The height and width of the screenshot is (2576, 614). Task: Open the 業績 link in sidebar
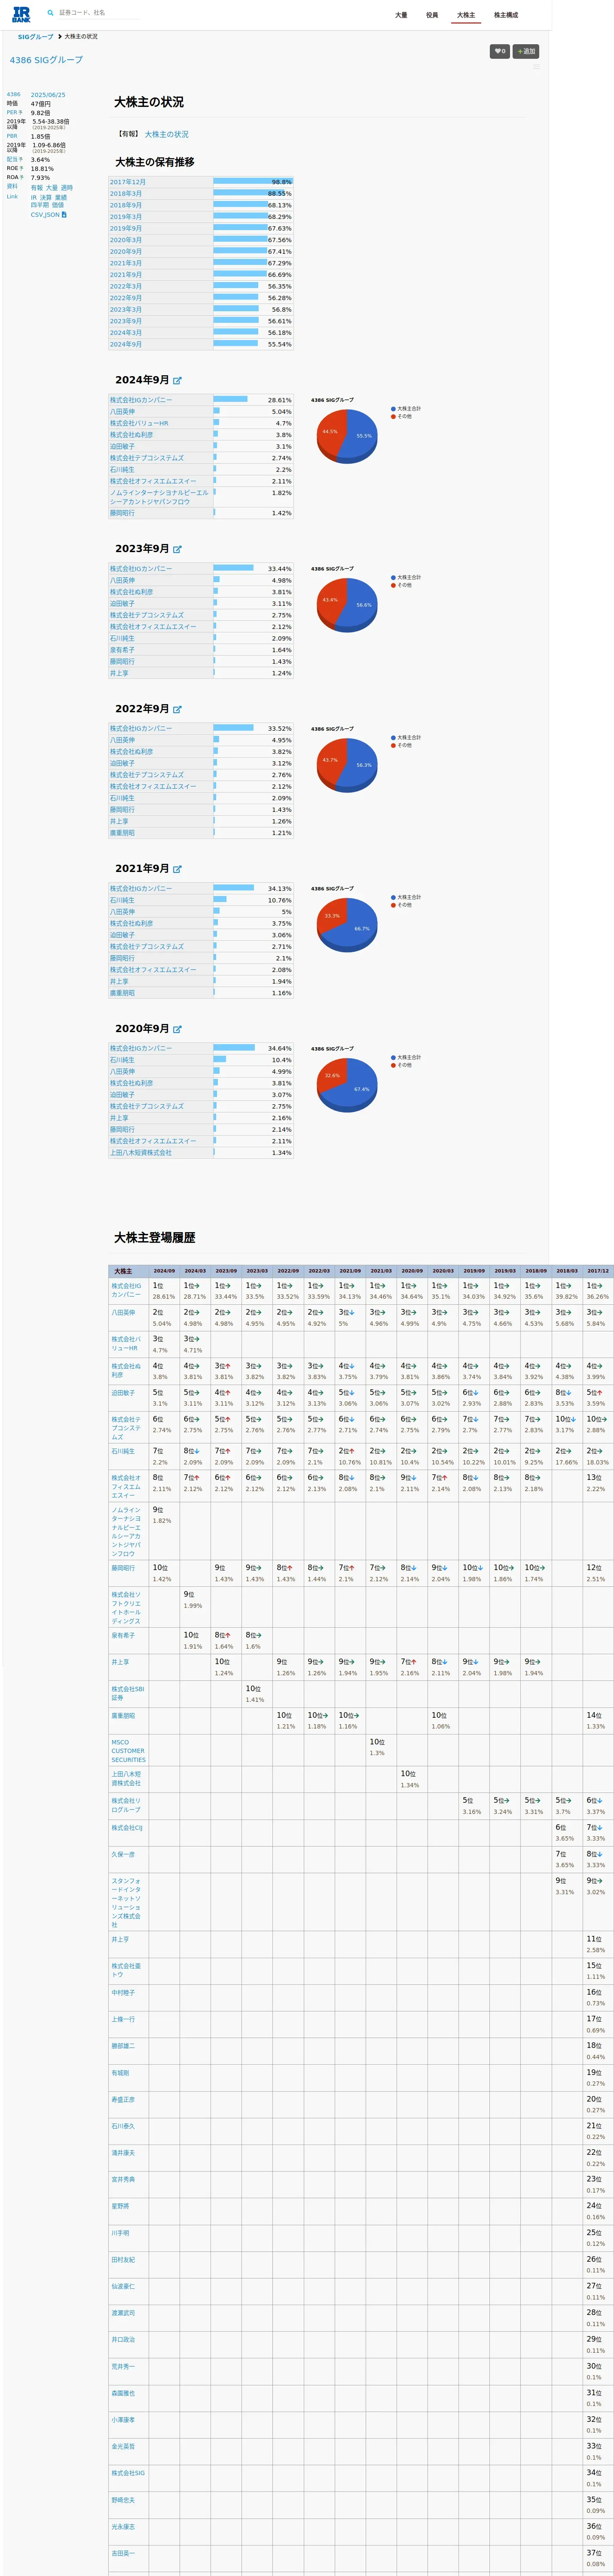[x=60, y=197]
